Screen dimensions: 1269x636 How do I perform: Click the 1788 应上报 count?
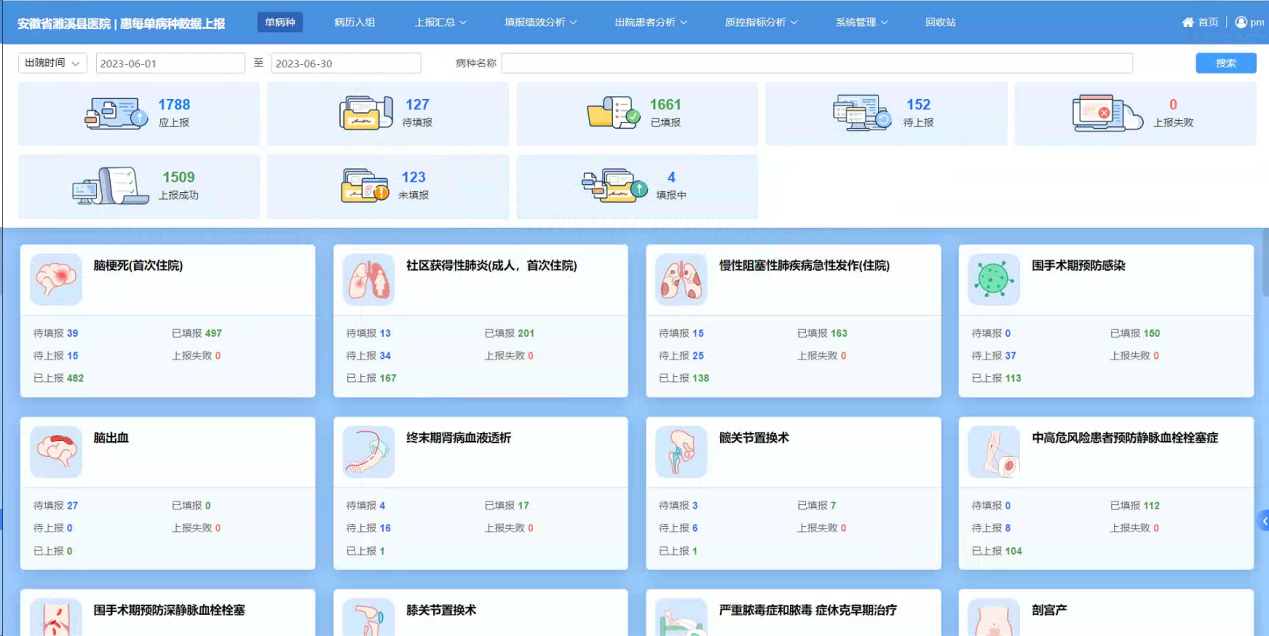point(174,104)
